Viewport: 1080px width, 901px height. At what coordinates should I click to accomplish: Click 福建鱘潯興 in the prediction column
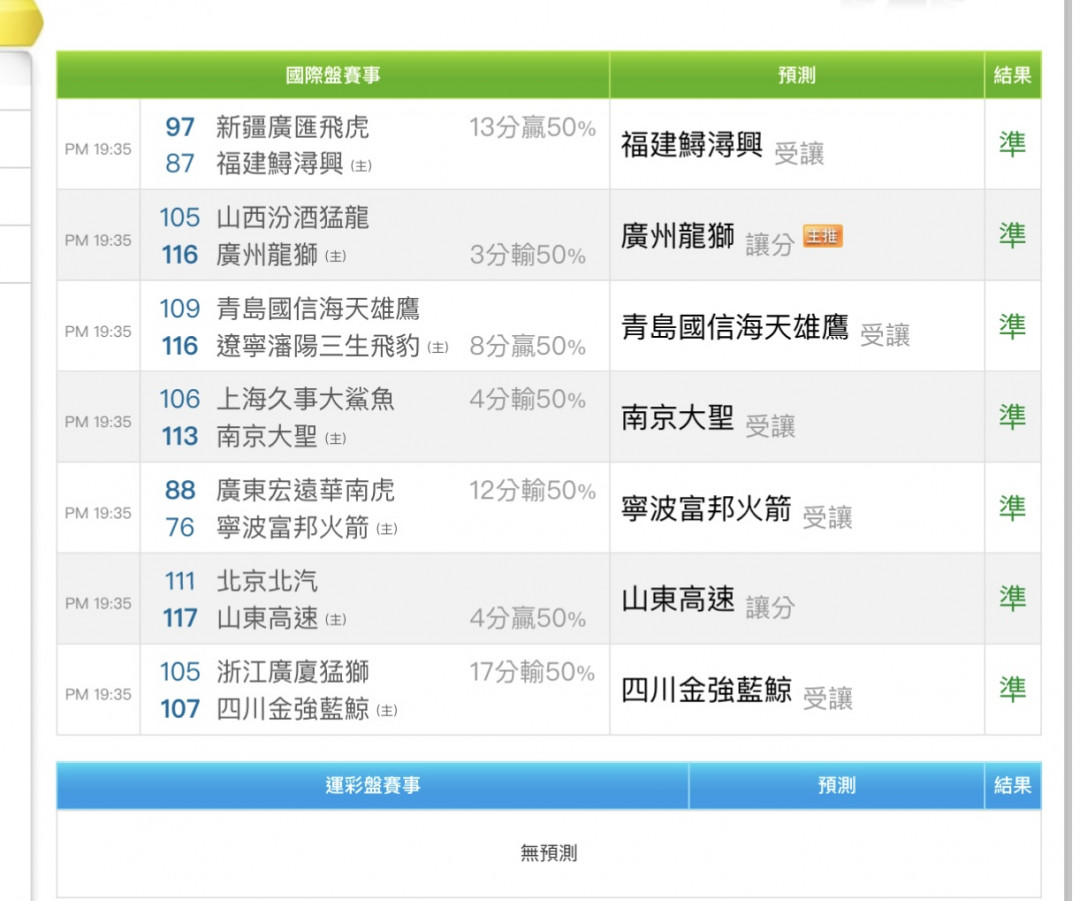point(692,145)
